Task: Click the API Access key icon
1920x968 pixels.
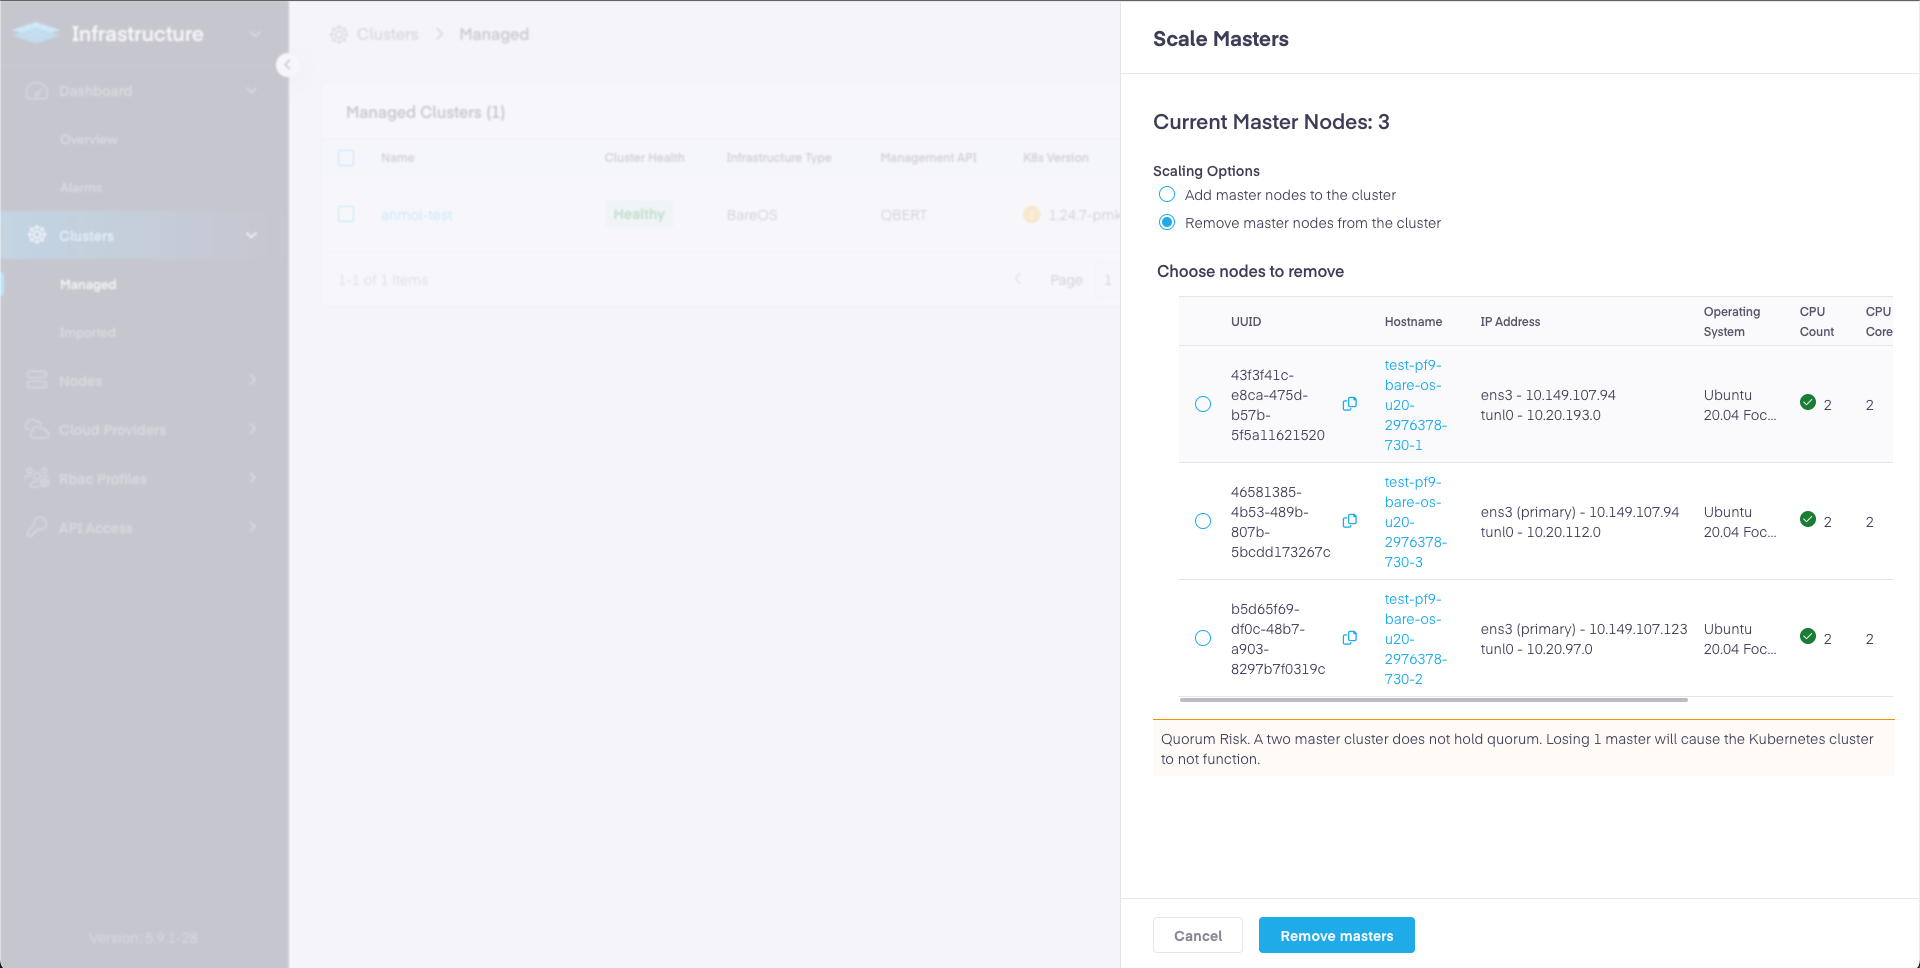Action: pyautogui.click(x=37, y=527)
